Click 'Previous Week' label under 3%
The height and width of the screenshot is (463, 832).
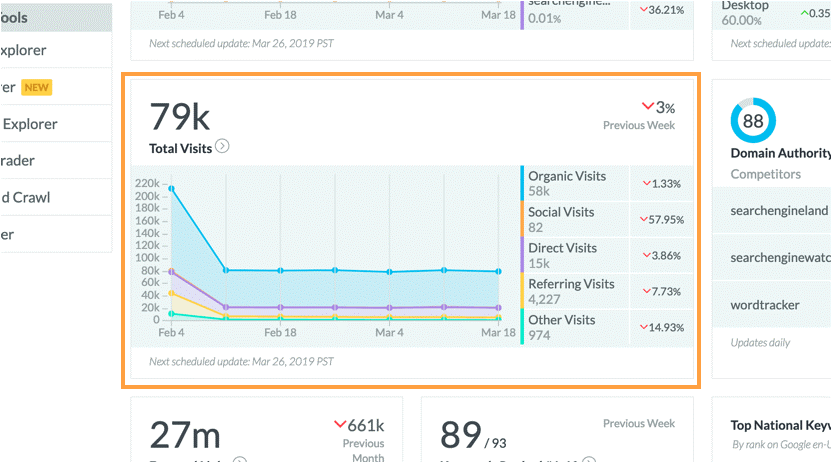click(639, 126)
